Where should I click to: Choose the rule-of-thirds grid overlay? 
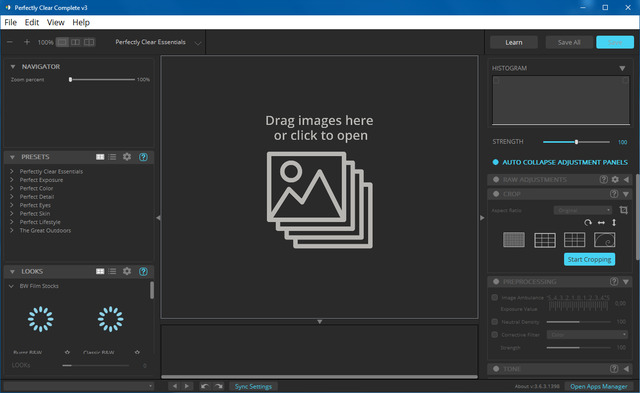[x=545, y=240]
